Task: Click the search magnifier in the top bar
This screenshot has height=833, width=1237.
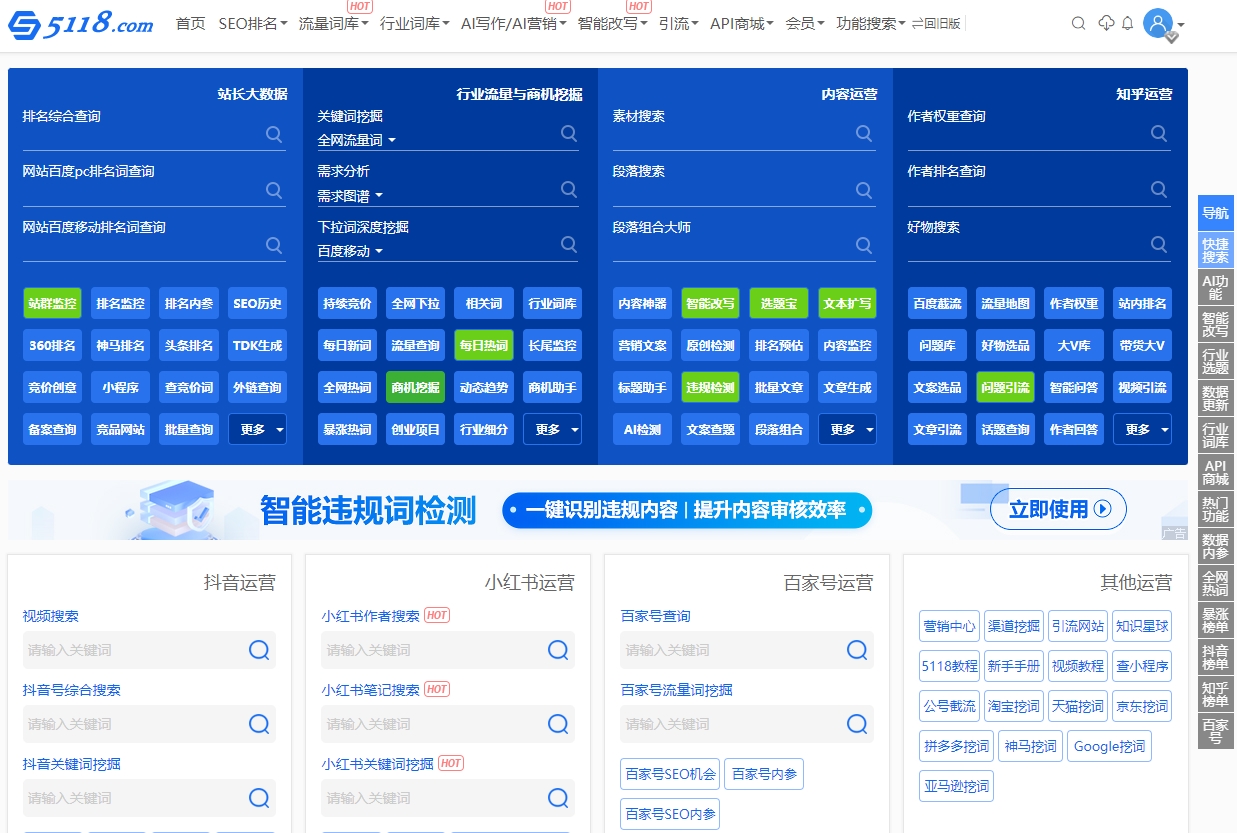Action: (1078, 22)
